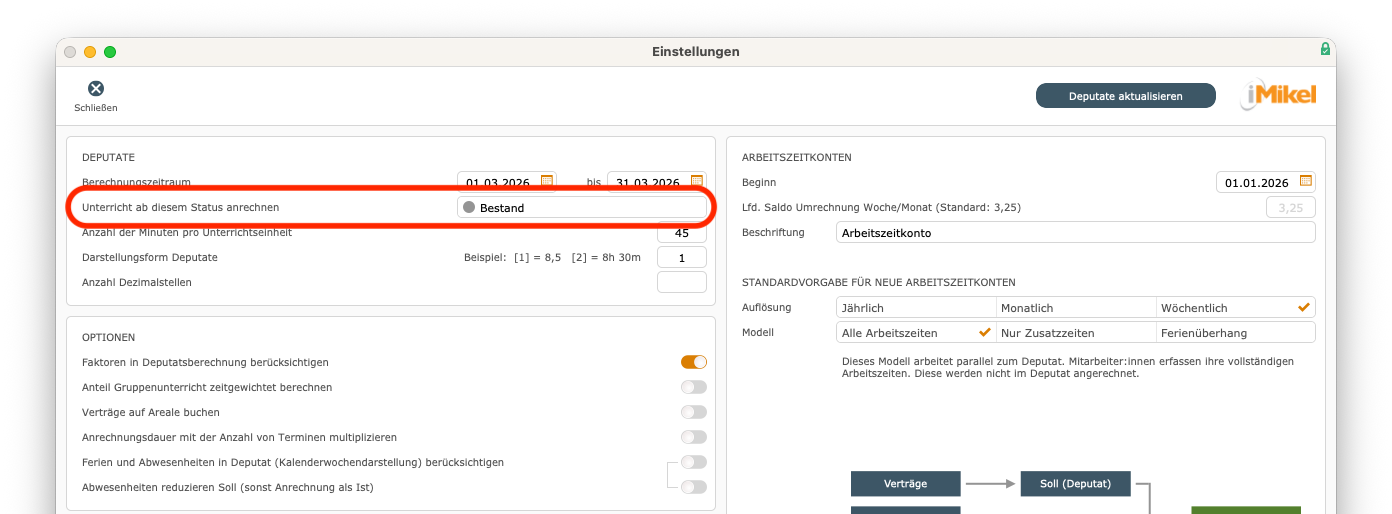Screen dimensions: 1392x514
Task: Enable Anteil Gruppenunterricht zeitgewichtet berechnen
Action: pyautogui.click(x=694, y=387)
